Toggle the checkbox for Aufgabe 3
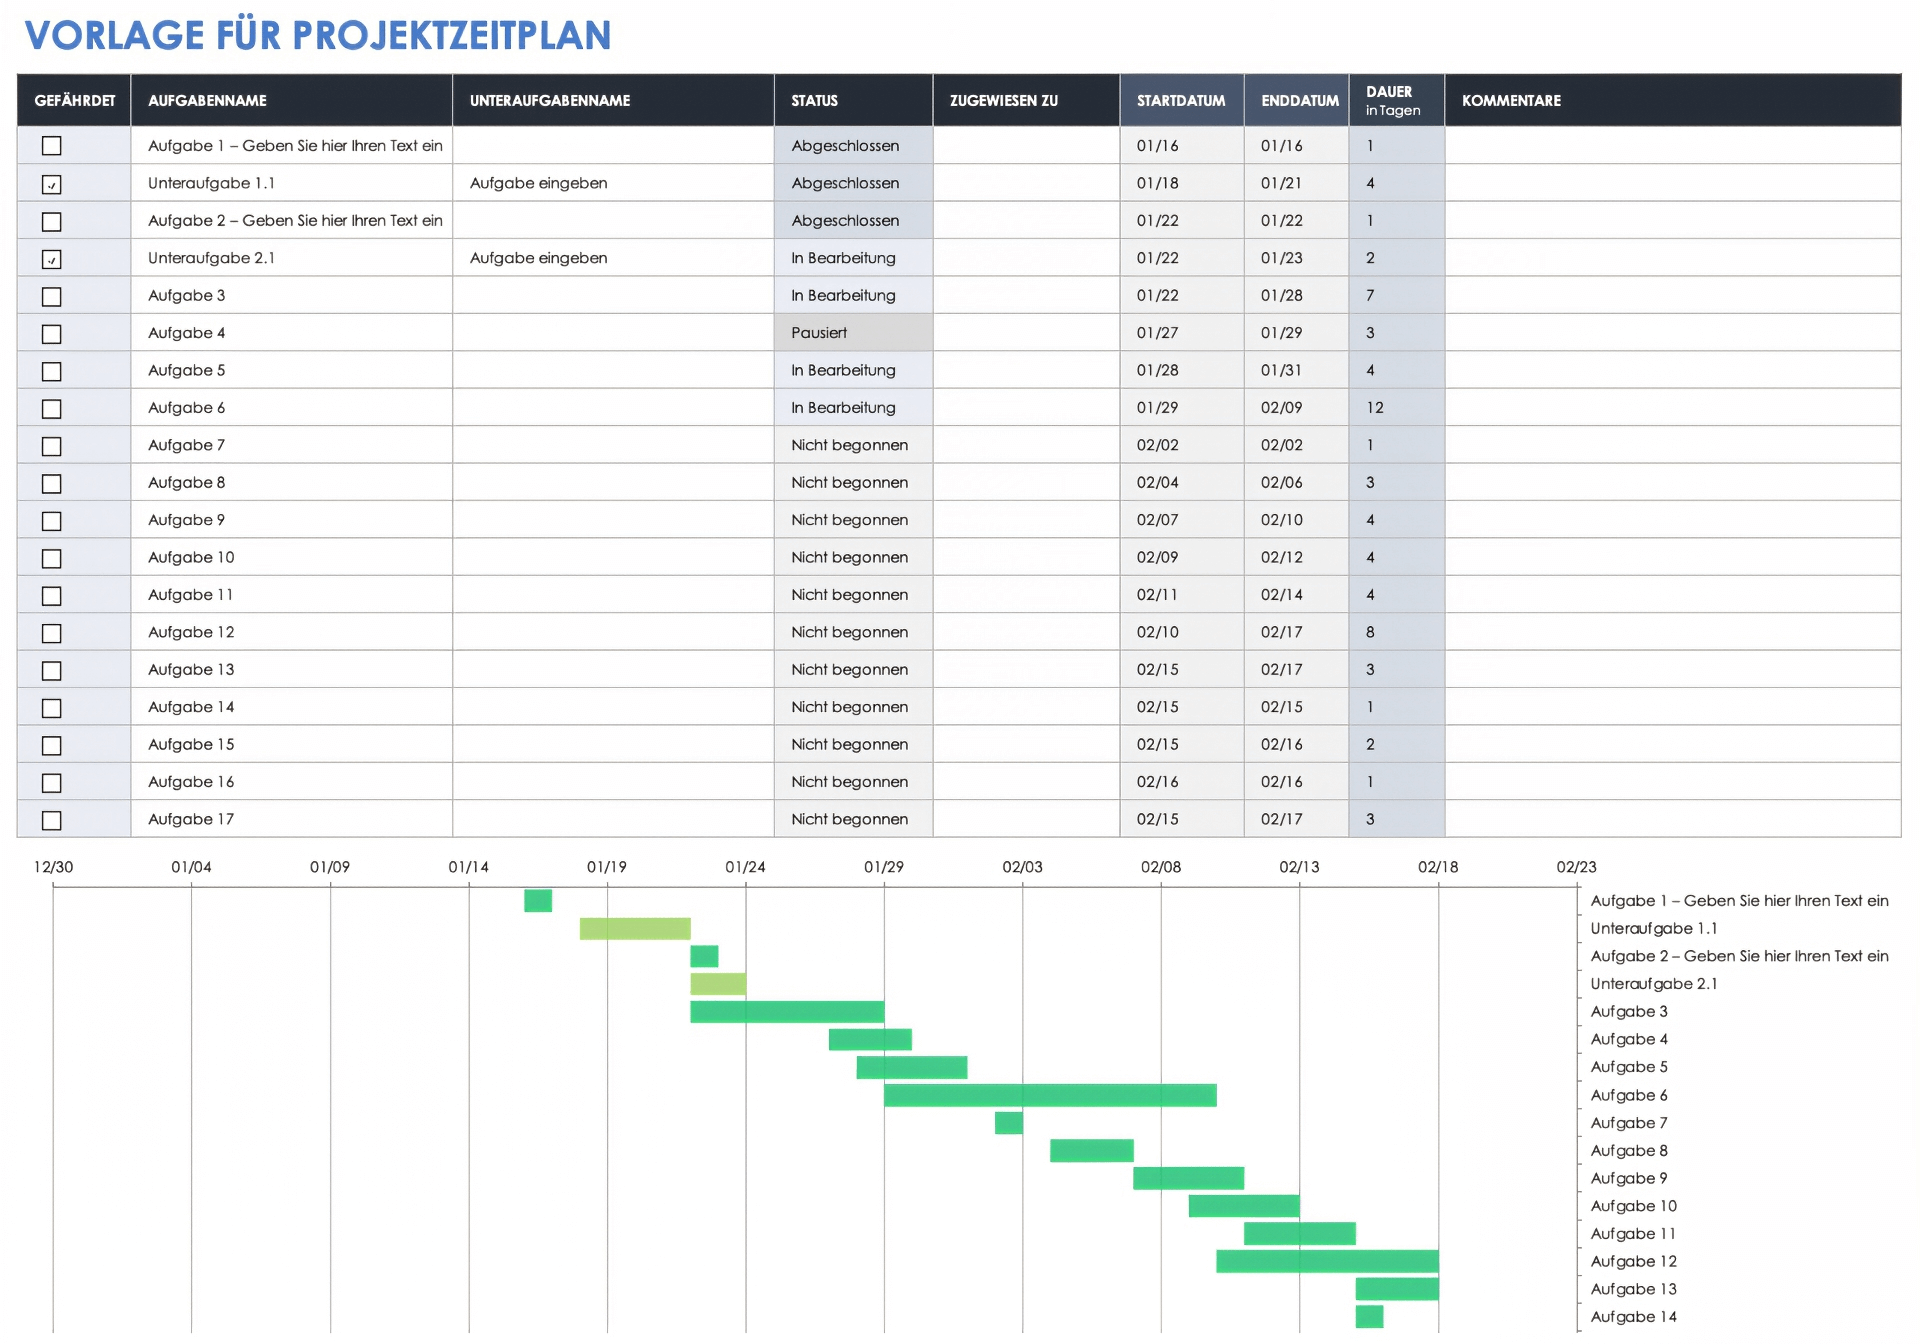Viewport: 1920px width, 1344px height. (x=52, y=296)
